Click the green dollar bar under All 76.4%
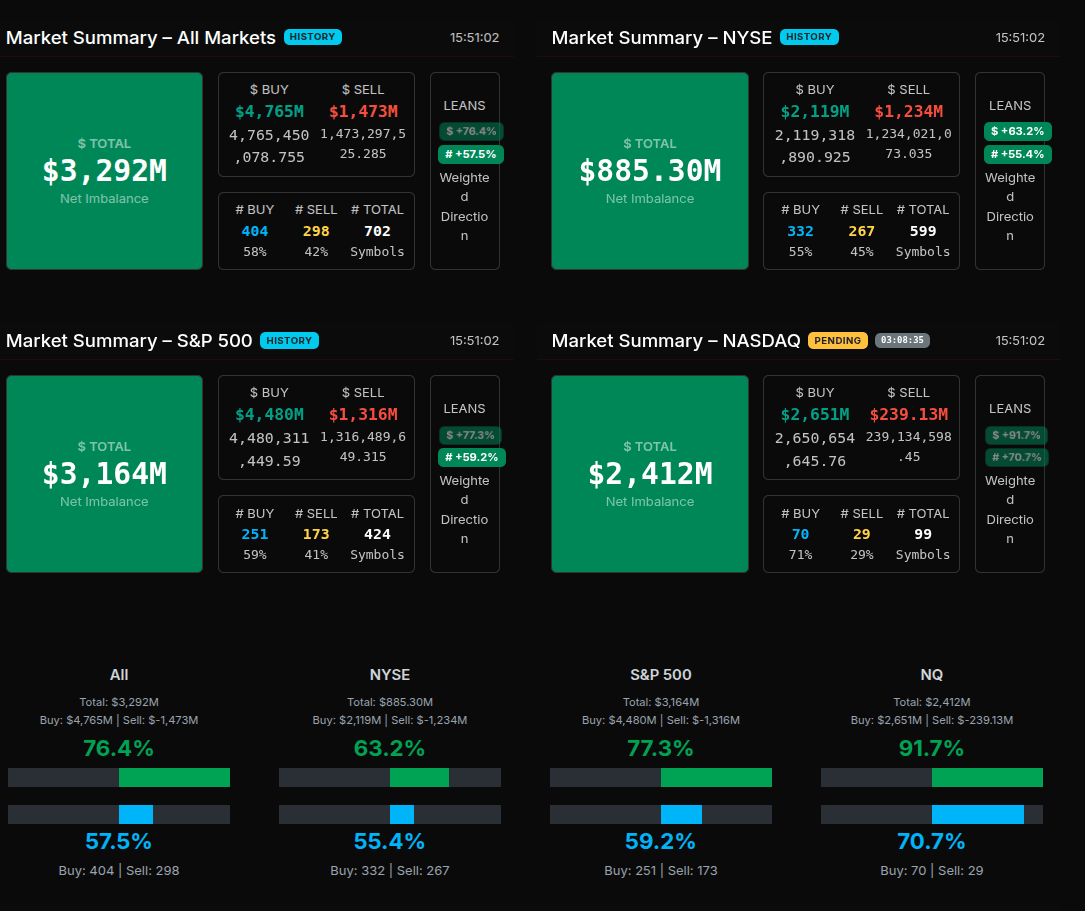 (x=174, y=778)
